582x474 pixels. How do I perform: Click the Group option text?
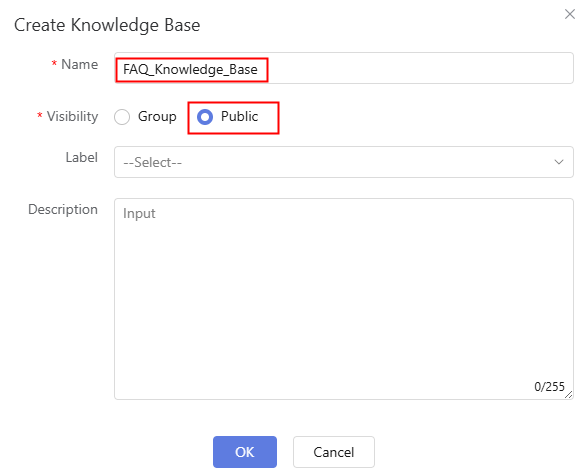[157, 117]
